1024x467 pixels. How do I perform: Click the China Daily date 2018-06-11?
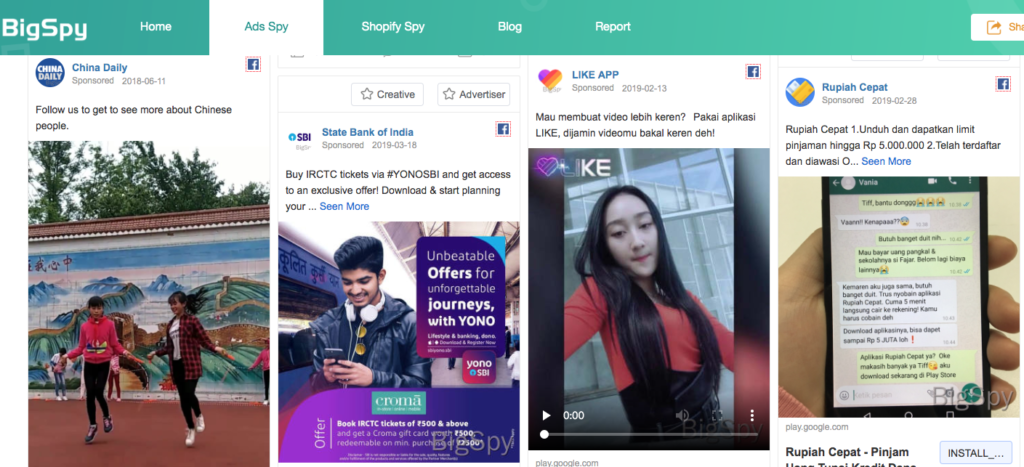144,81
